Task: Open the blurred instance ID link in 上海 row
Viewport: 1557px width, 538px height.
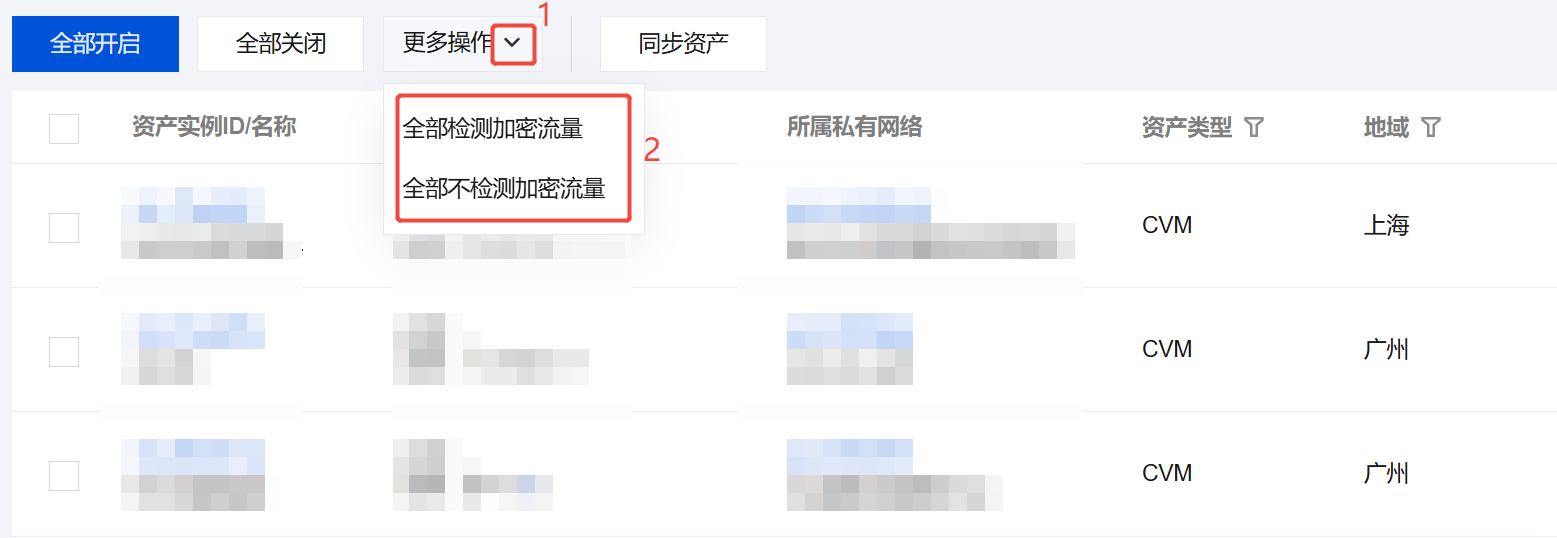Action: (x=193, y=205)
